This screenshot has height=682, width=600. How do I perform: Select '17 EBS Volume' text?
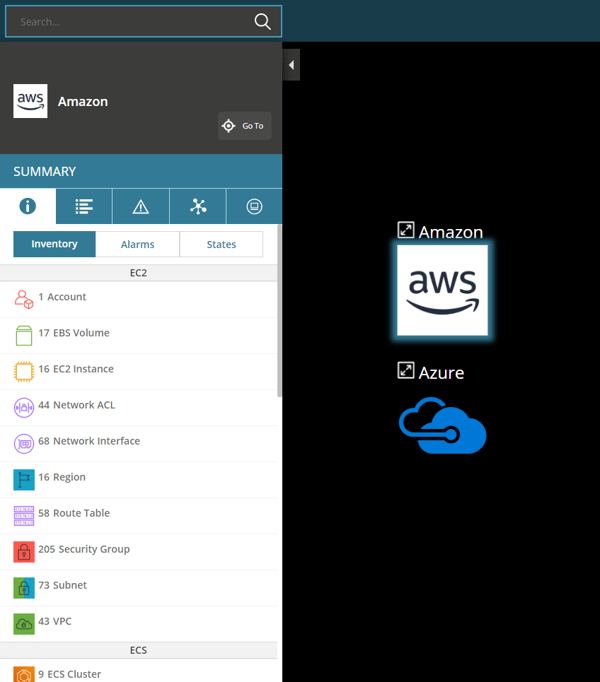(74, 333)
